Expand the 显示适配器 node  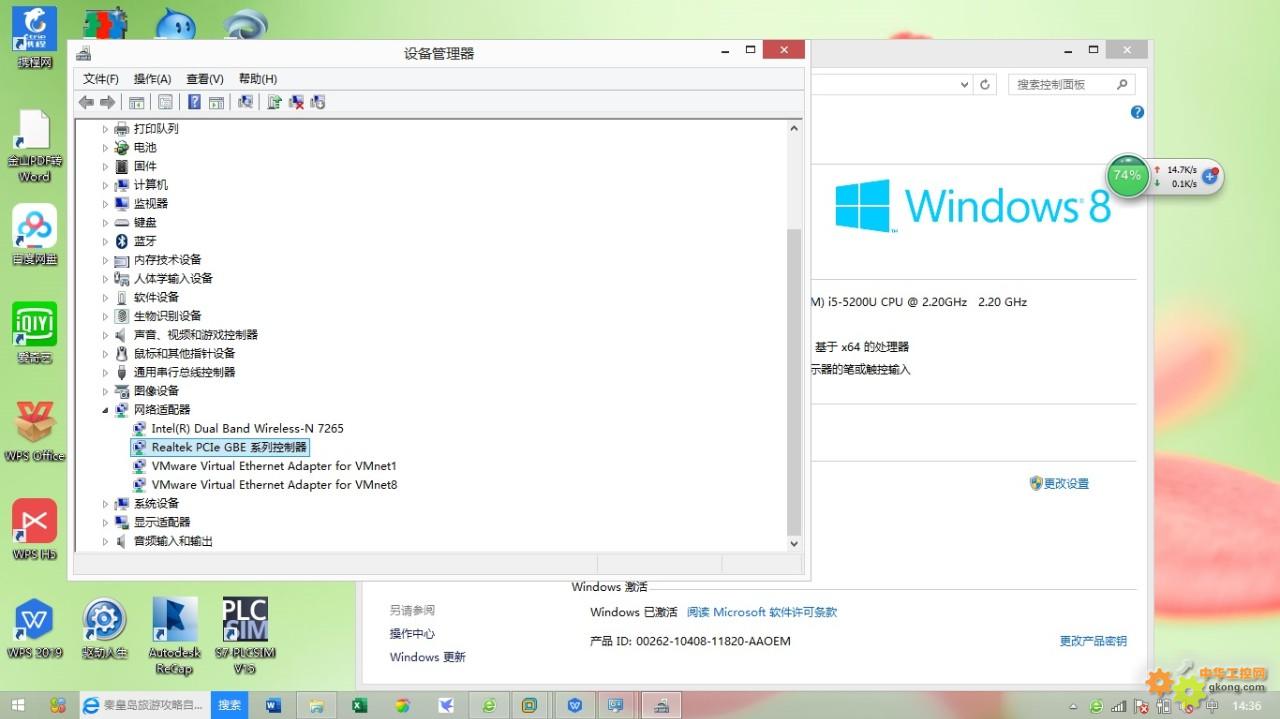pos(105,522)
